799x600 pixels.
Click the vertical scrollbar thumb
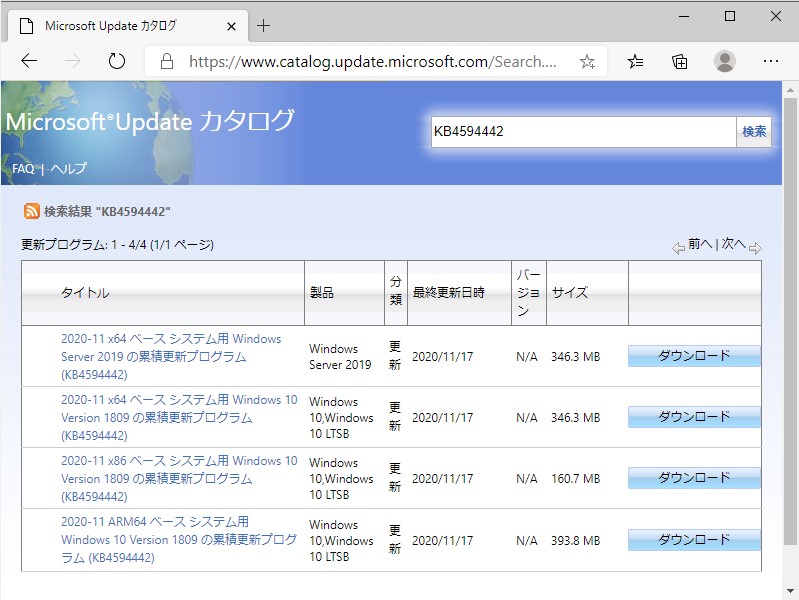pos(790,321)
